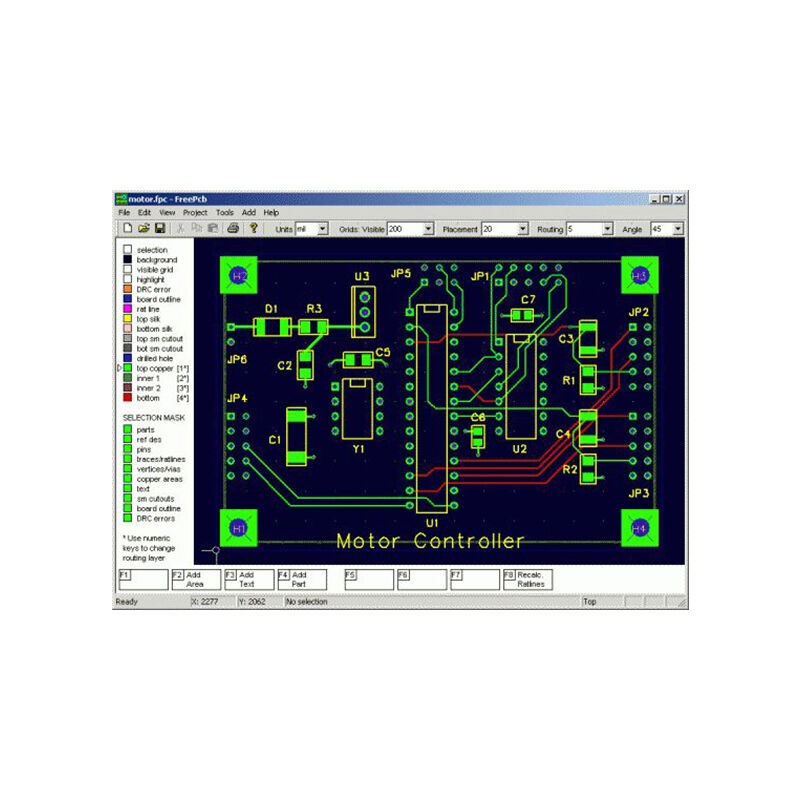The height and width of the screenshot is (800, 800).
Task: Create a new file with the New icon
Action: 127,229
